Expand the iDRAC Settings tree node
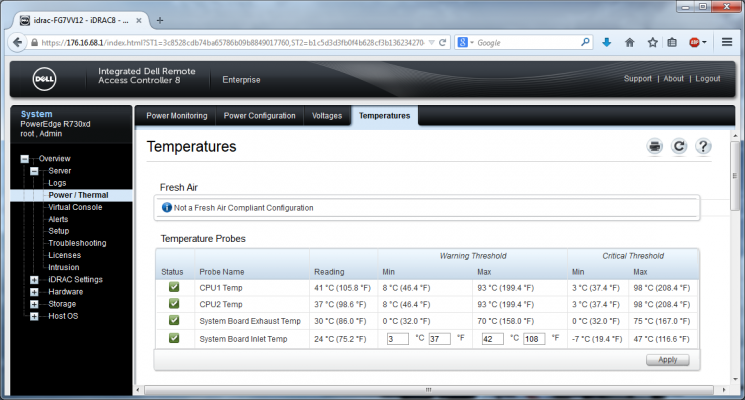This screenshot has width=745, height=400. point(34,280)
